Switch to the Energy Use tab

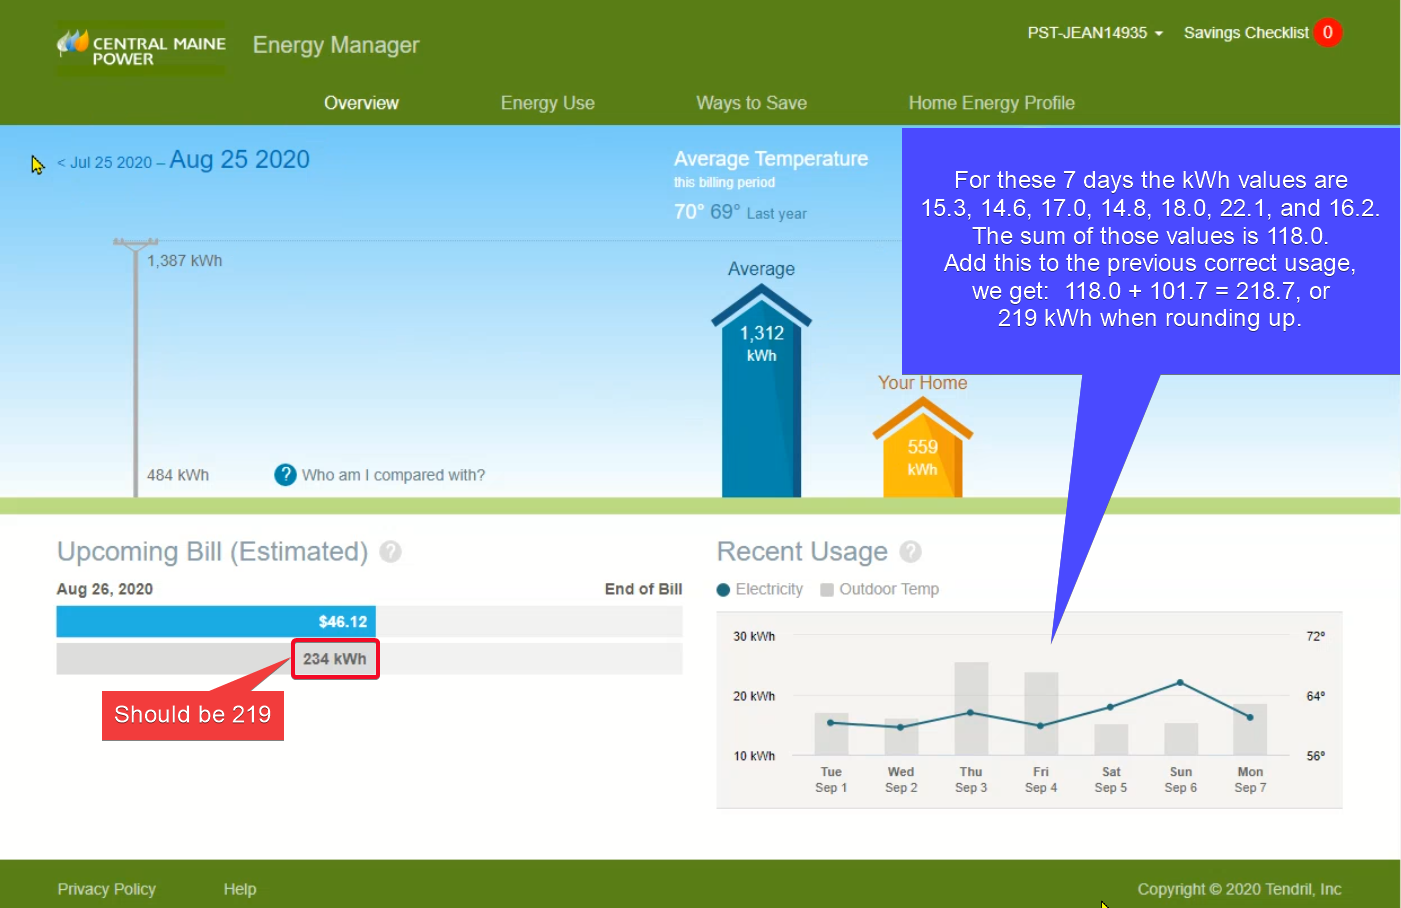pos(547,103)
